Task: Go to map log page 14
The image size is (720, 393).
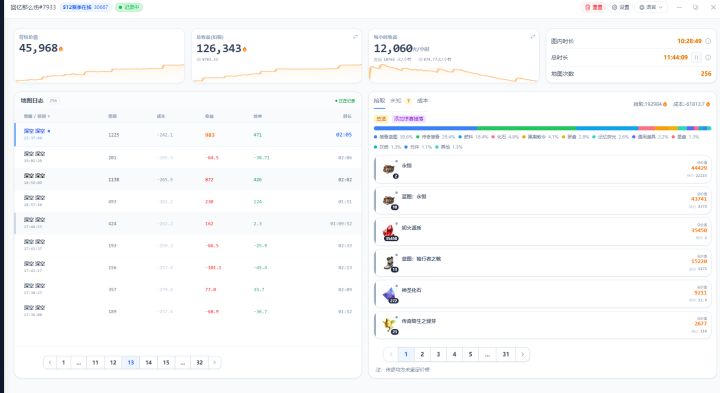Action: [x=148, y=362]
